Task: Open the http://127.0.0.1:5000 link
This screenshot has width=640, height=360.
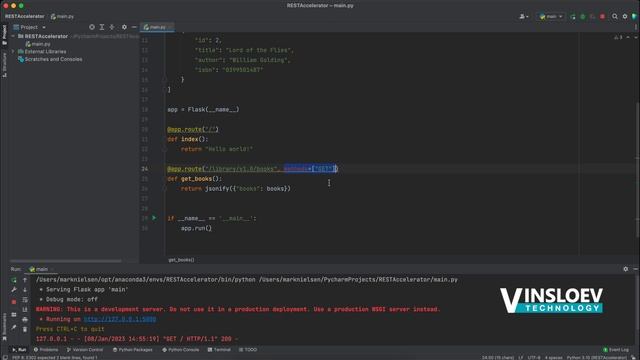Action: [120, 319]
